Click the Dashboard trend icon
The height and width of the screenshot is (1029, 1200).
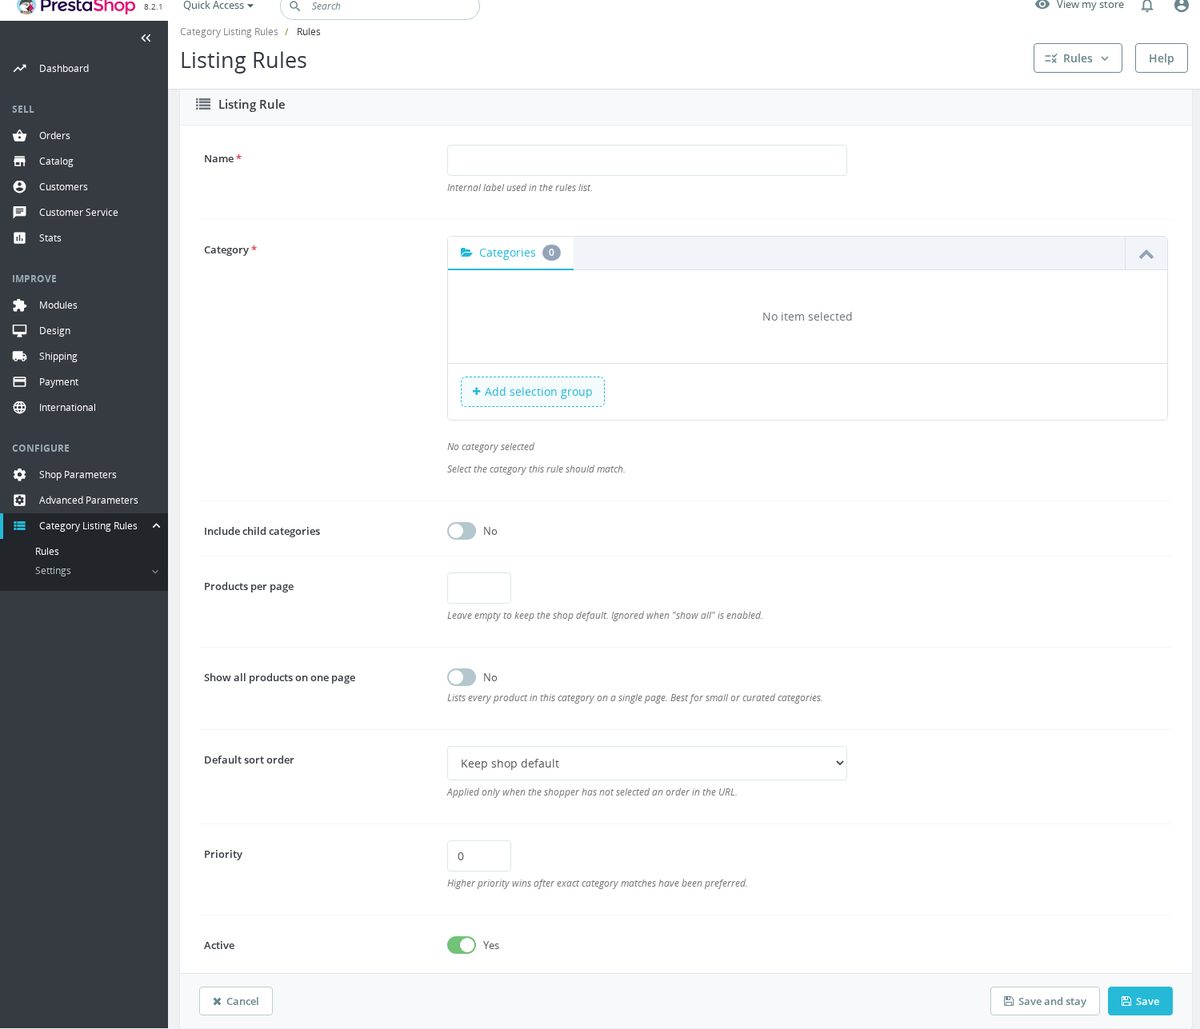pos(19,68)
